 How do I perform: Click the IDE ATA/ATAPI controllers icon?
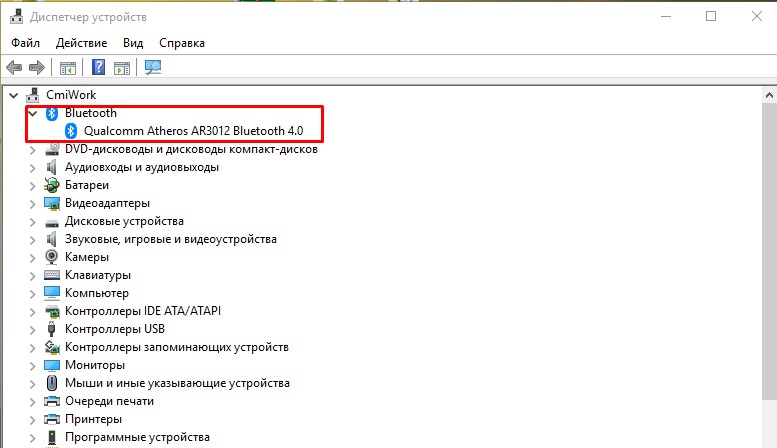point(52,311)
